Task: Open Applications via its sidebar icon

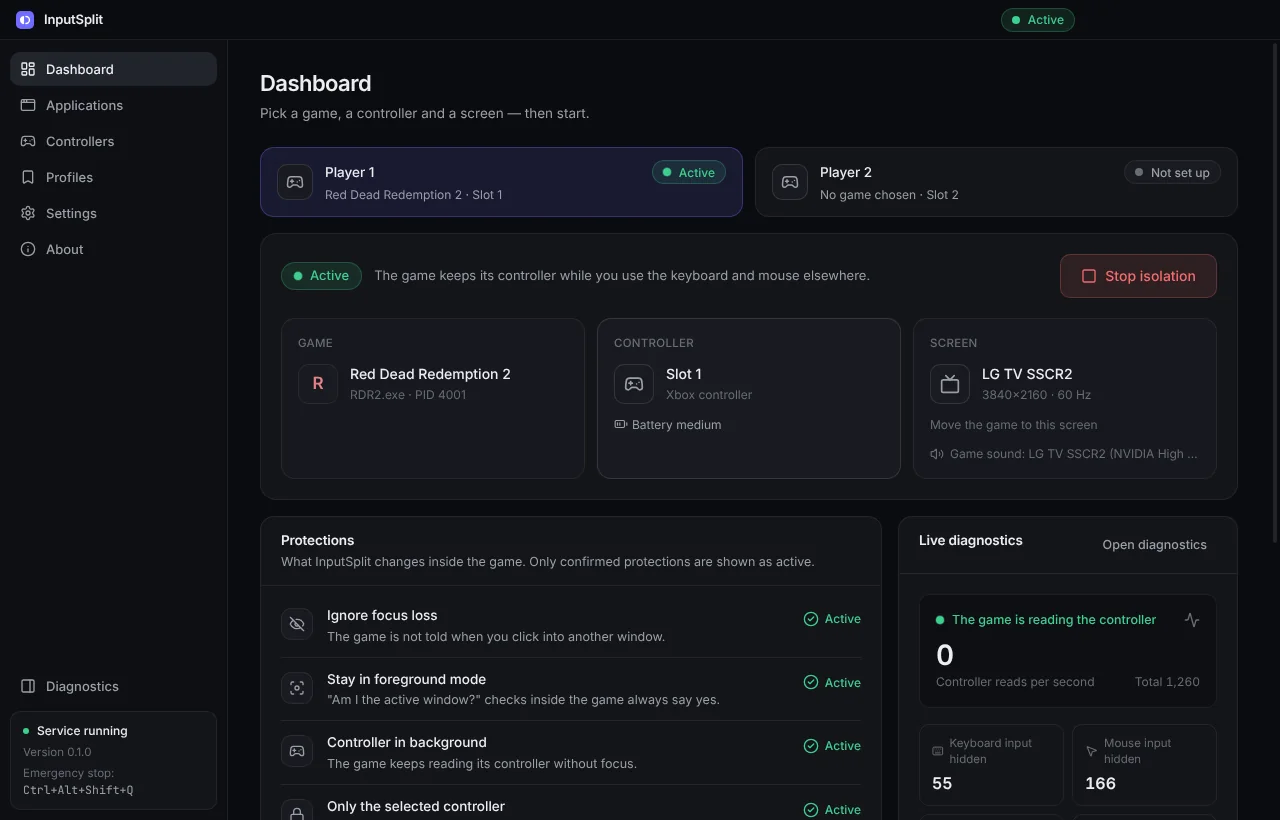Action: (x=28, y=105)
